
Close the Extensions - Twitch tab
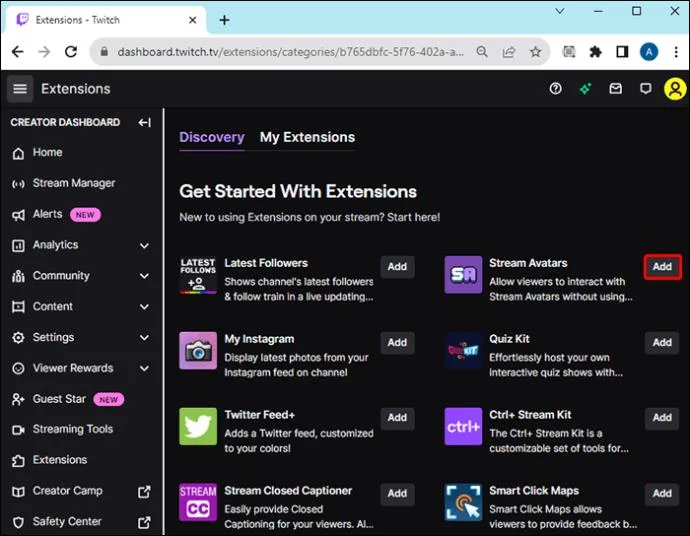(193, 20)
